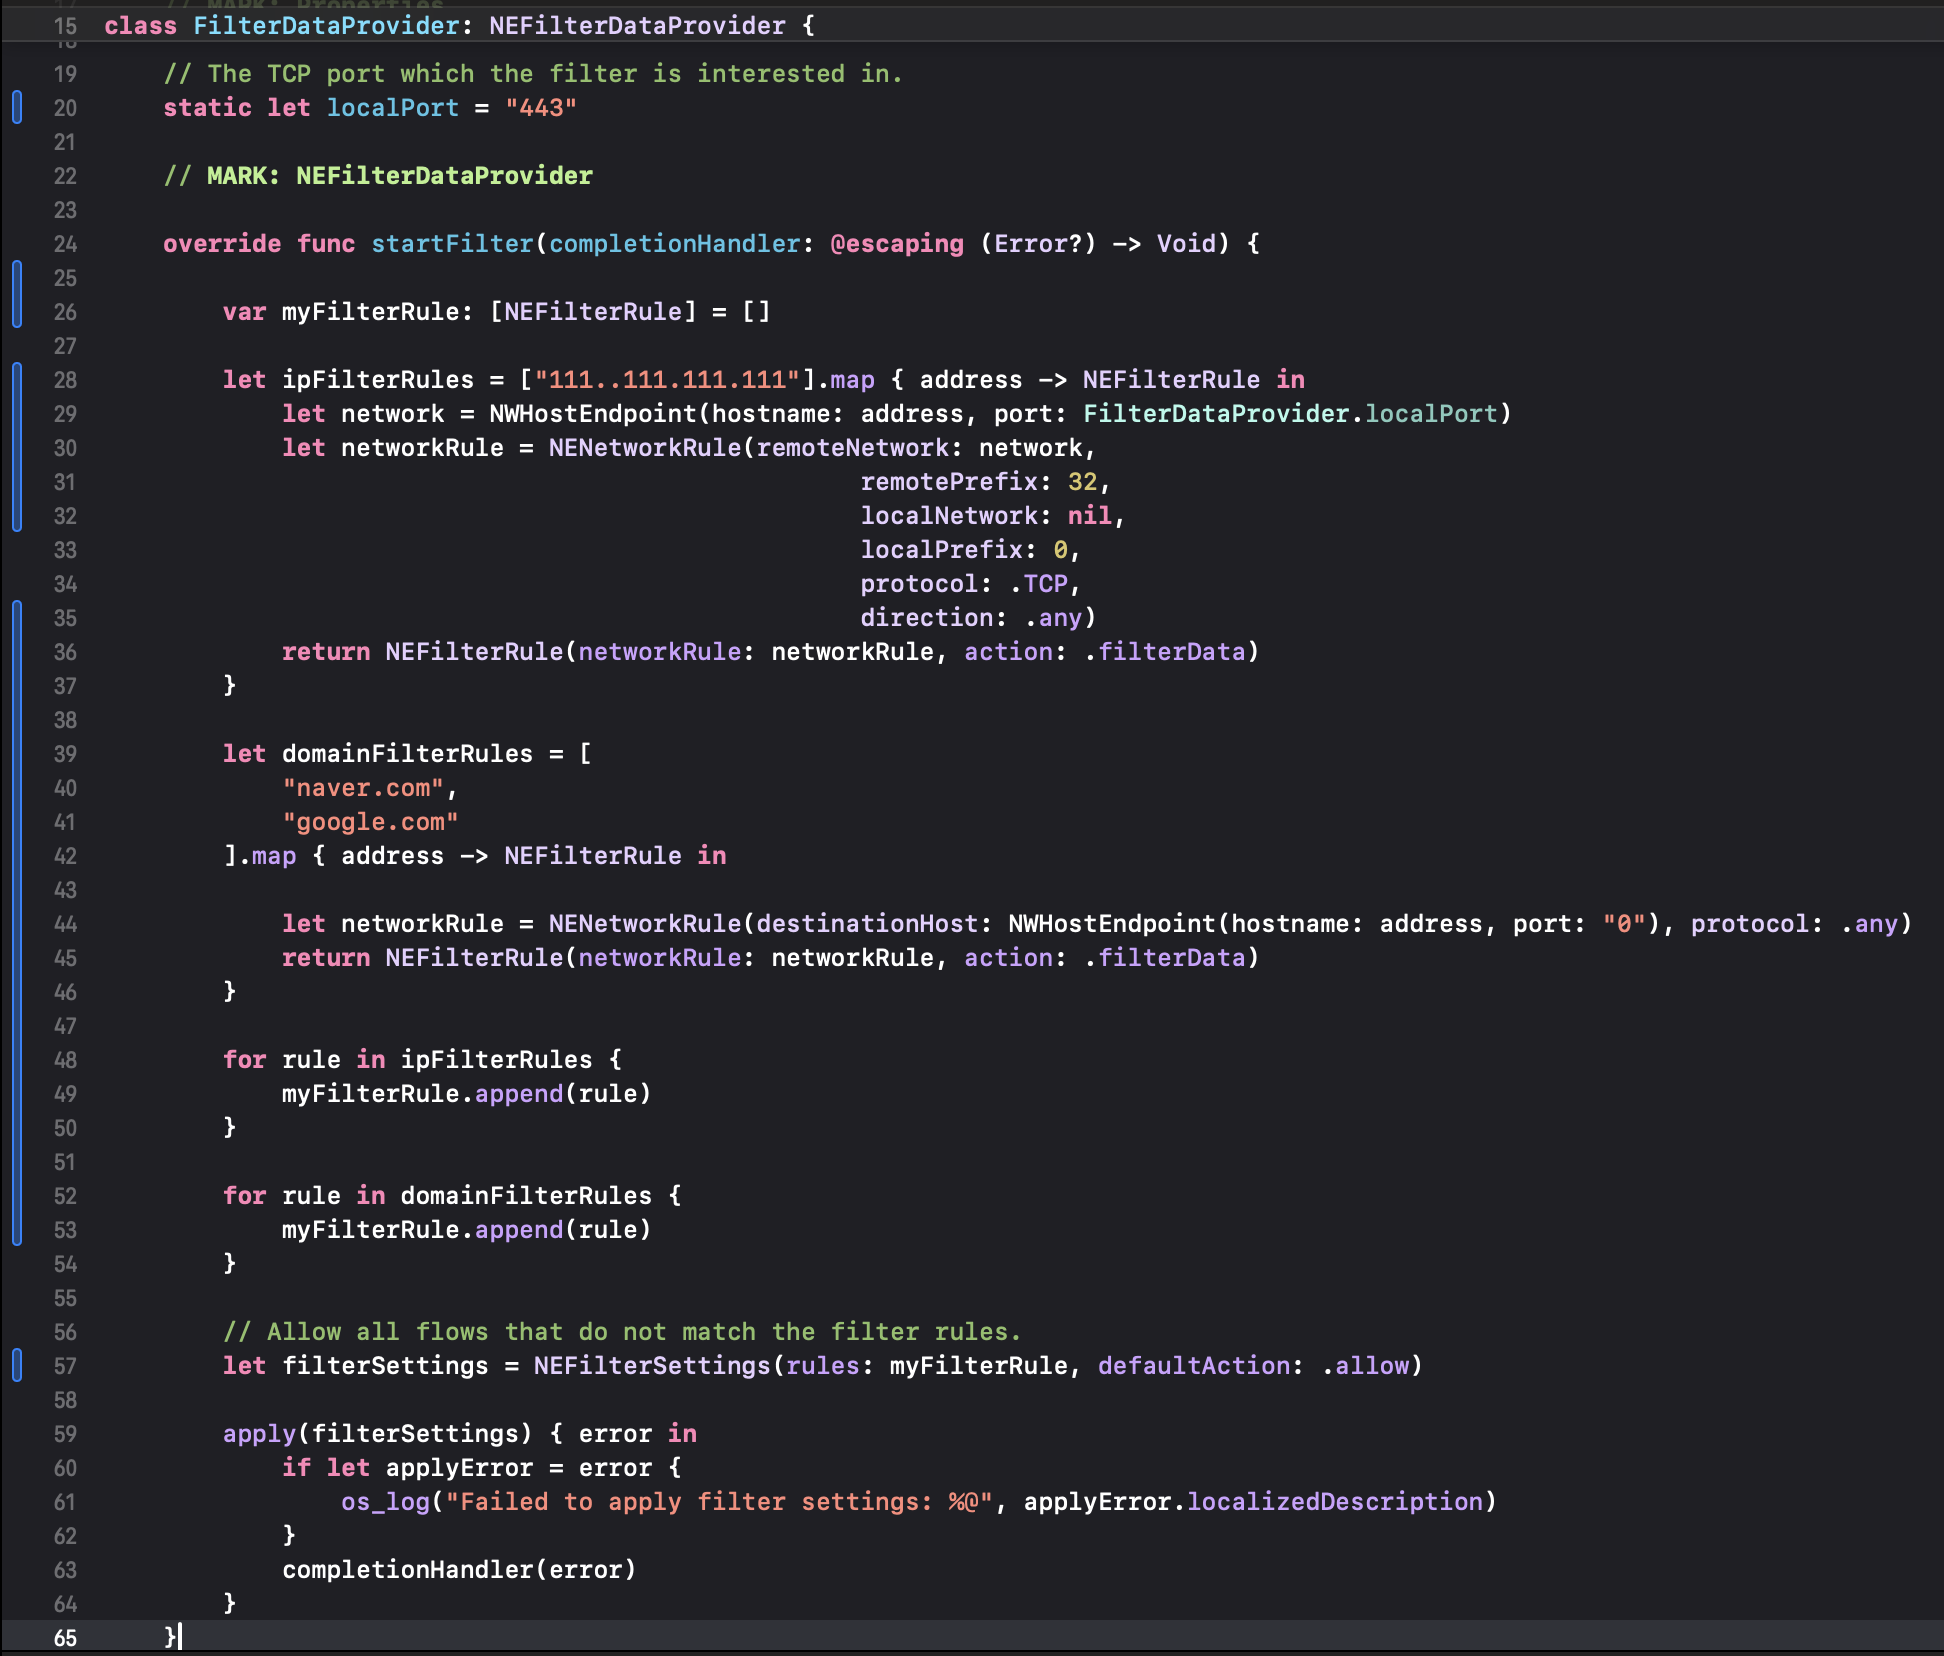The image size is (1944, 1656).
Task: Click the FilterDataProvider class name in sticky header
Action: coord(326,26)
